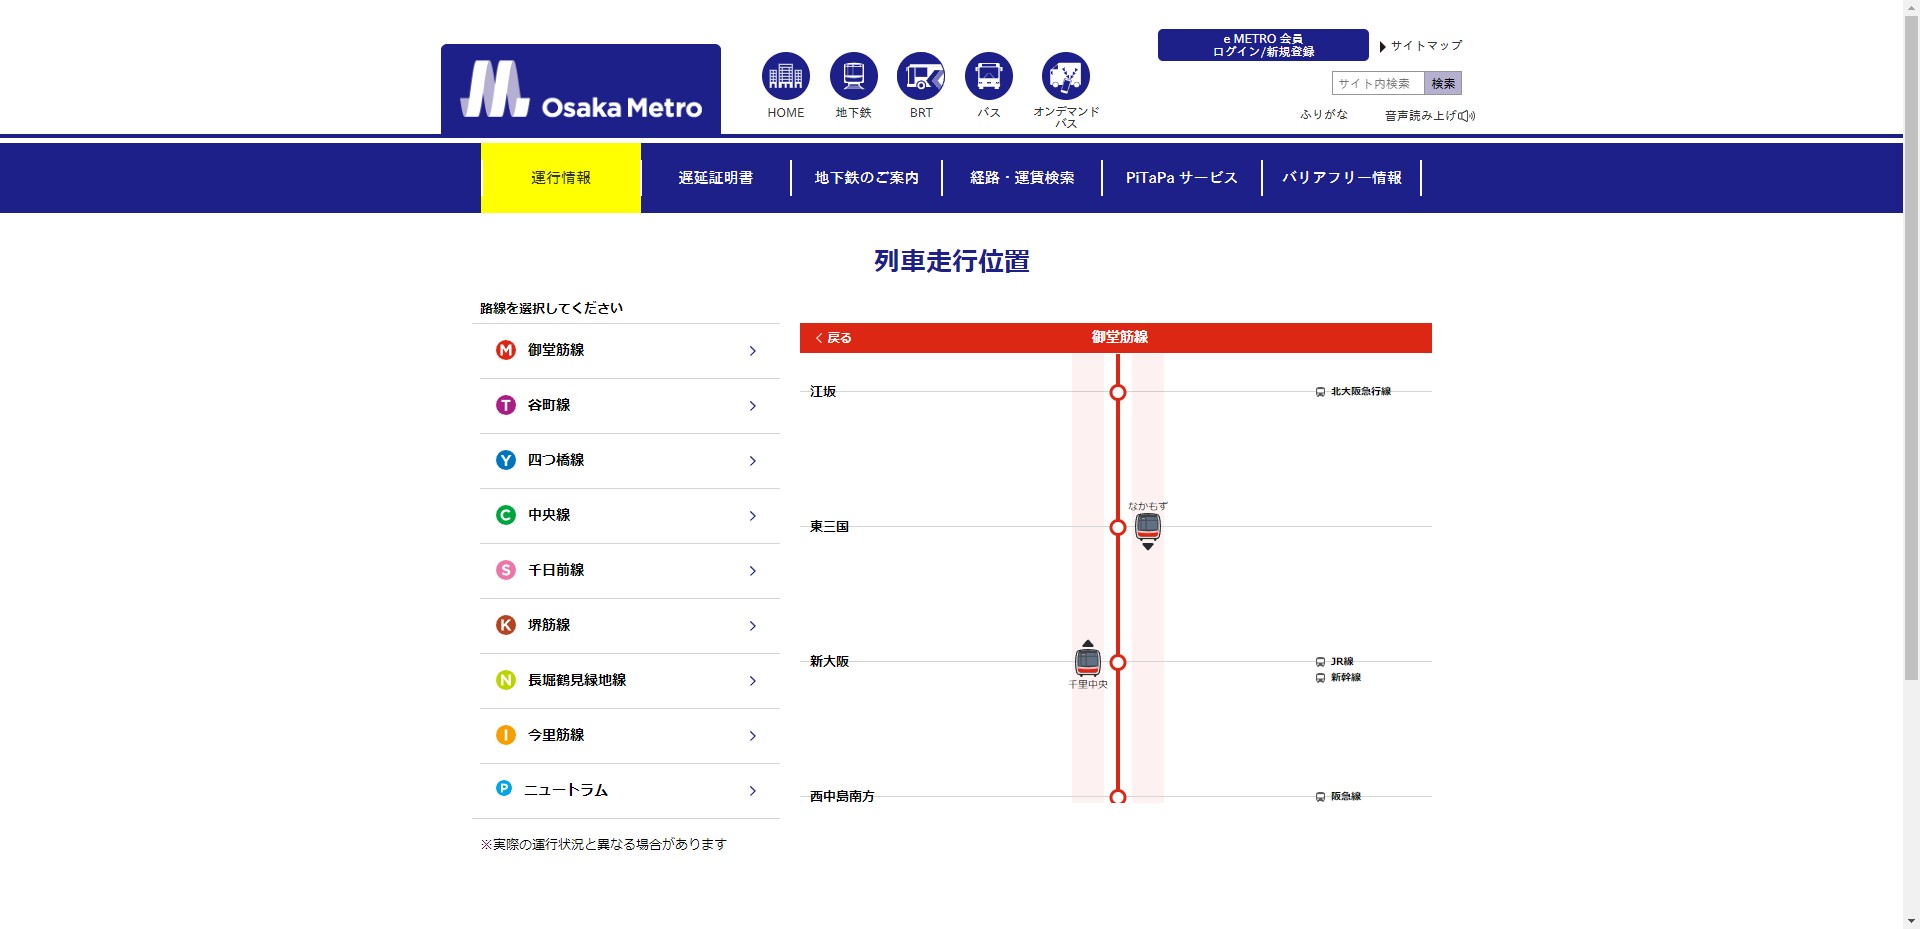1920x929 pixels.
Task: Click the e METRO 会員 login button
Action: 1262,45
